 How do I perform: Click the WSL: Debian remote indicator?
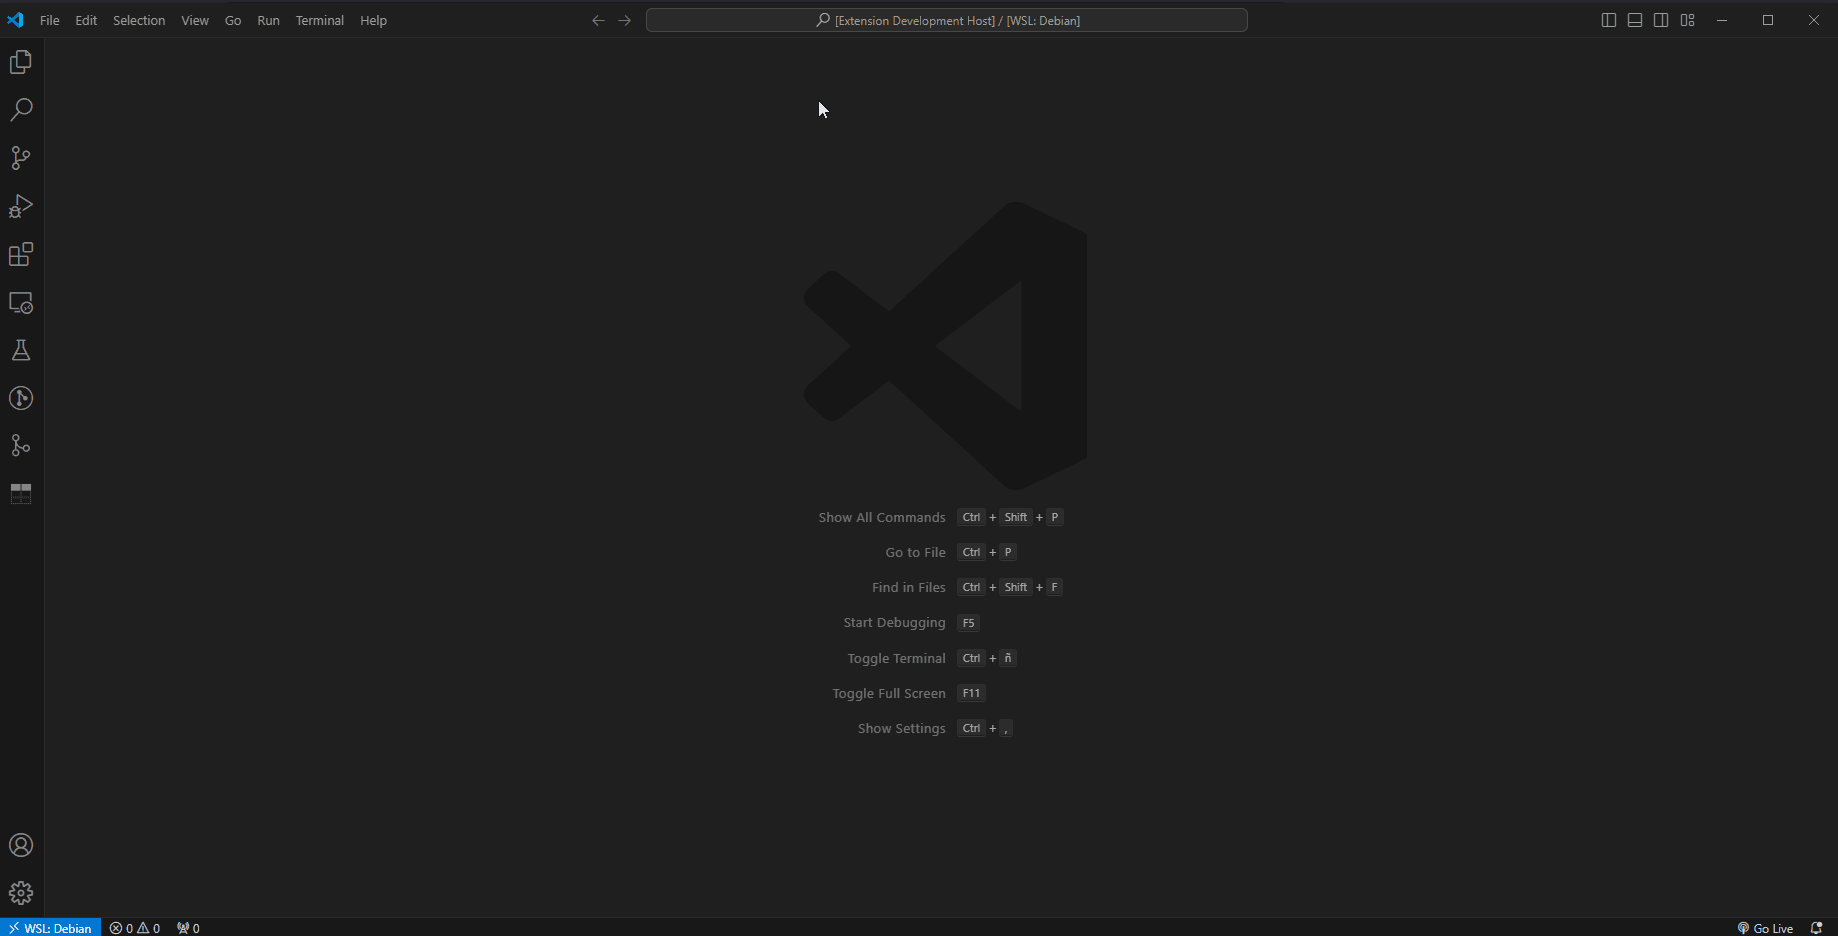pyautogui.click(x=51, y=928)
